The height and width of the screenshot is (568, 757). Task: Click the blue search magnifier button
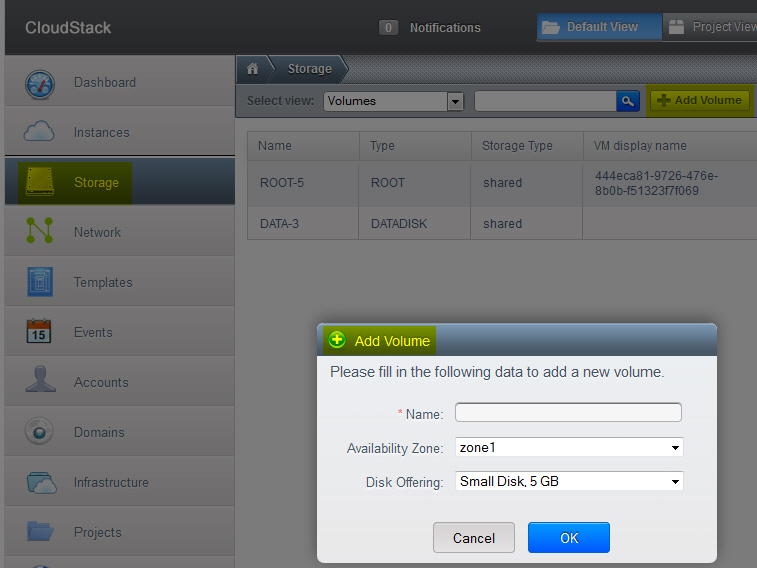pyautogui.click(x=628, y=101)
